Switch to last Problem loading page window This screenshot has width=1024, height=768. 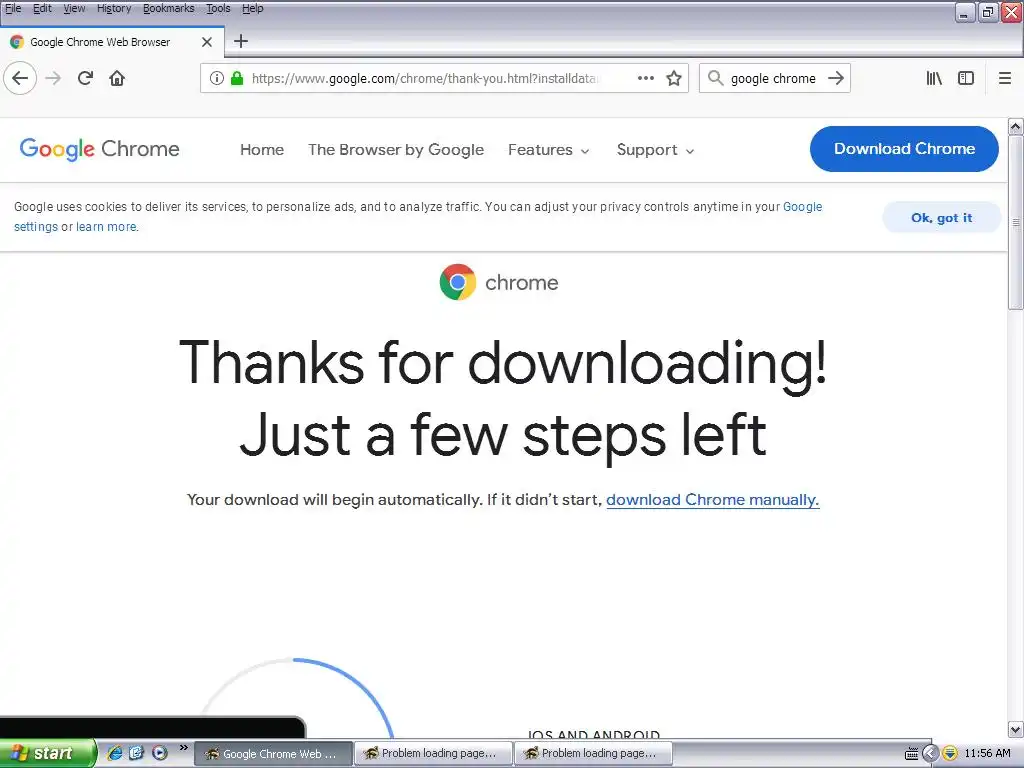(593, 754)
